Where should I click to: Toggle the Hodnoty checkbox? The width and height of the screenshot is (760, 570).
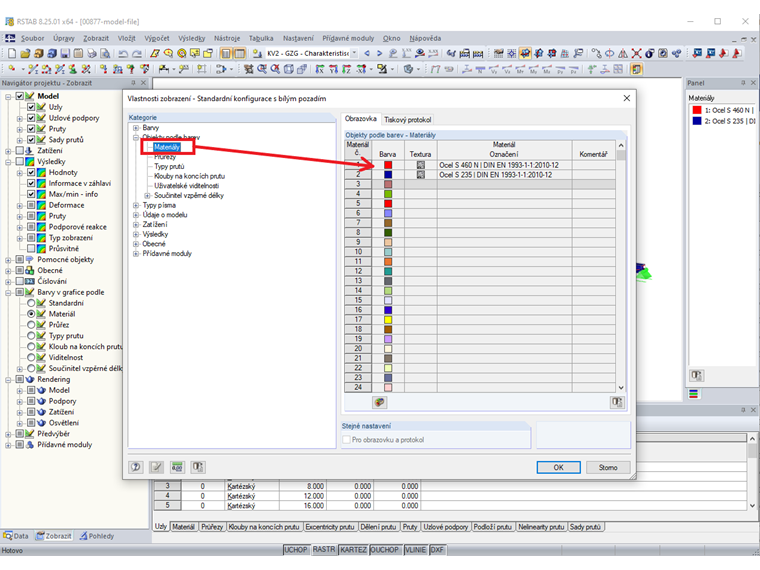pos(31,173)
